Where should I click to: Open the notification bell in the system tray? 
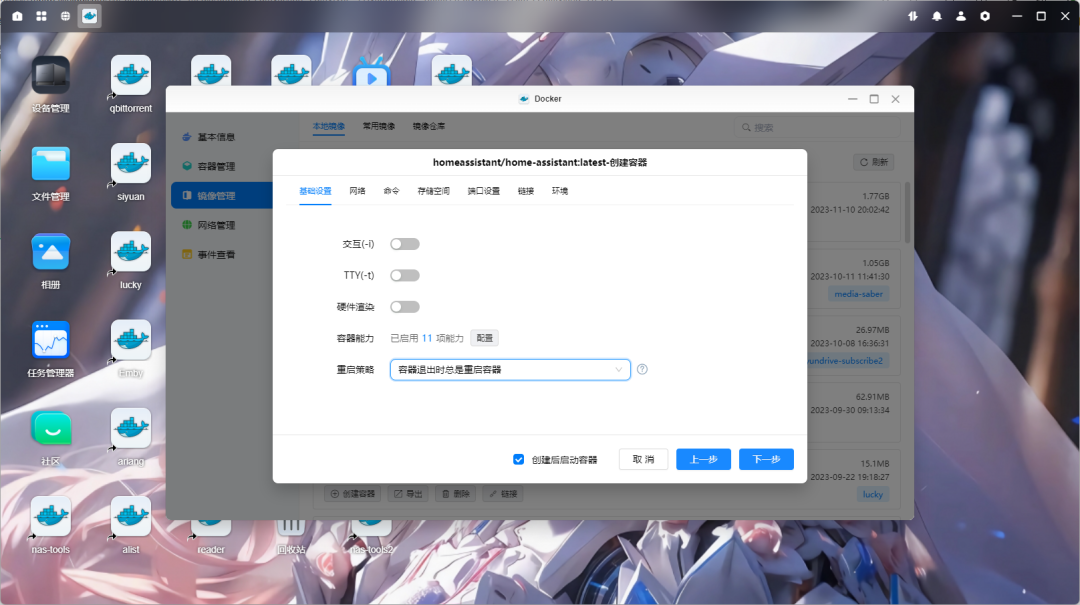[x=936, y=15]
